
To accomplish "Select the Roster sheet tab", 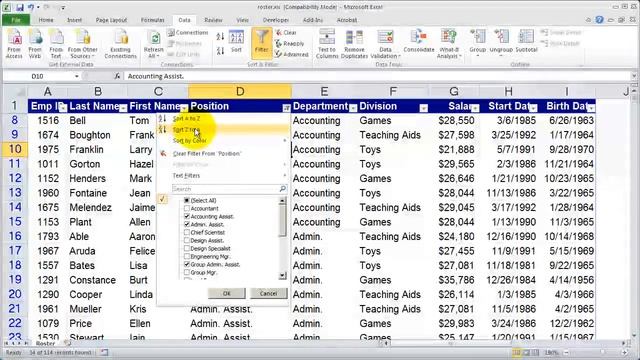I will click(45, 344).
